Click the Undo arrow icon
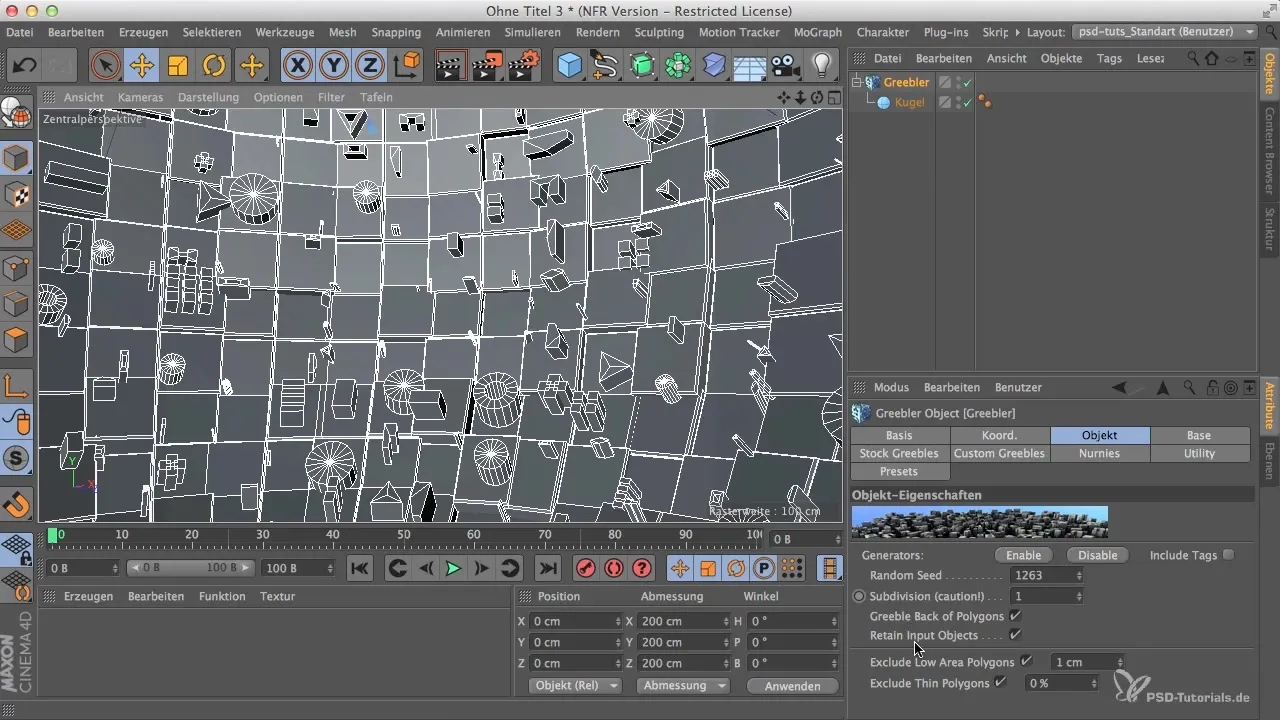This screenshot has height=720, width=1280. click(24, 66)
